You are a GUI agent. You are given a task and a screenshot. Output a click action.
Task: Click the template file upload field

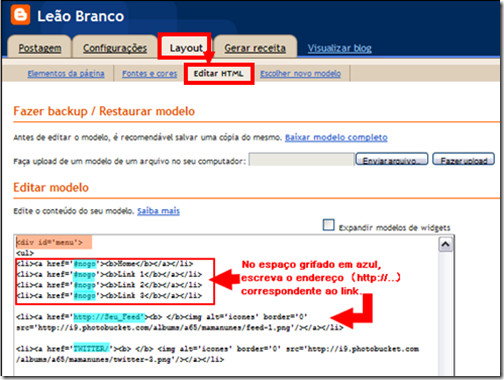pyautogui.click(x=301, y=160)
